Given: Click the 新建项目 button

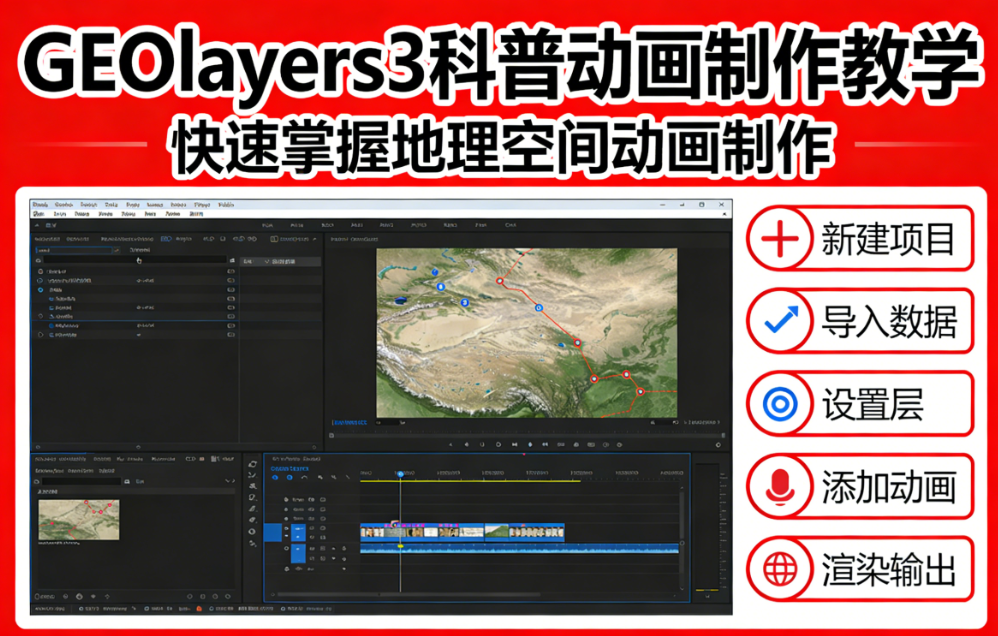Looking at the screenshot, I should point(860,239).
